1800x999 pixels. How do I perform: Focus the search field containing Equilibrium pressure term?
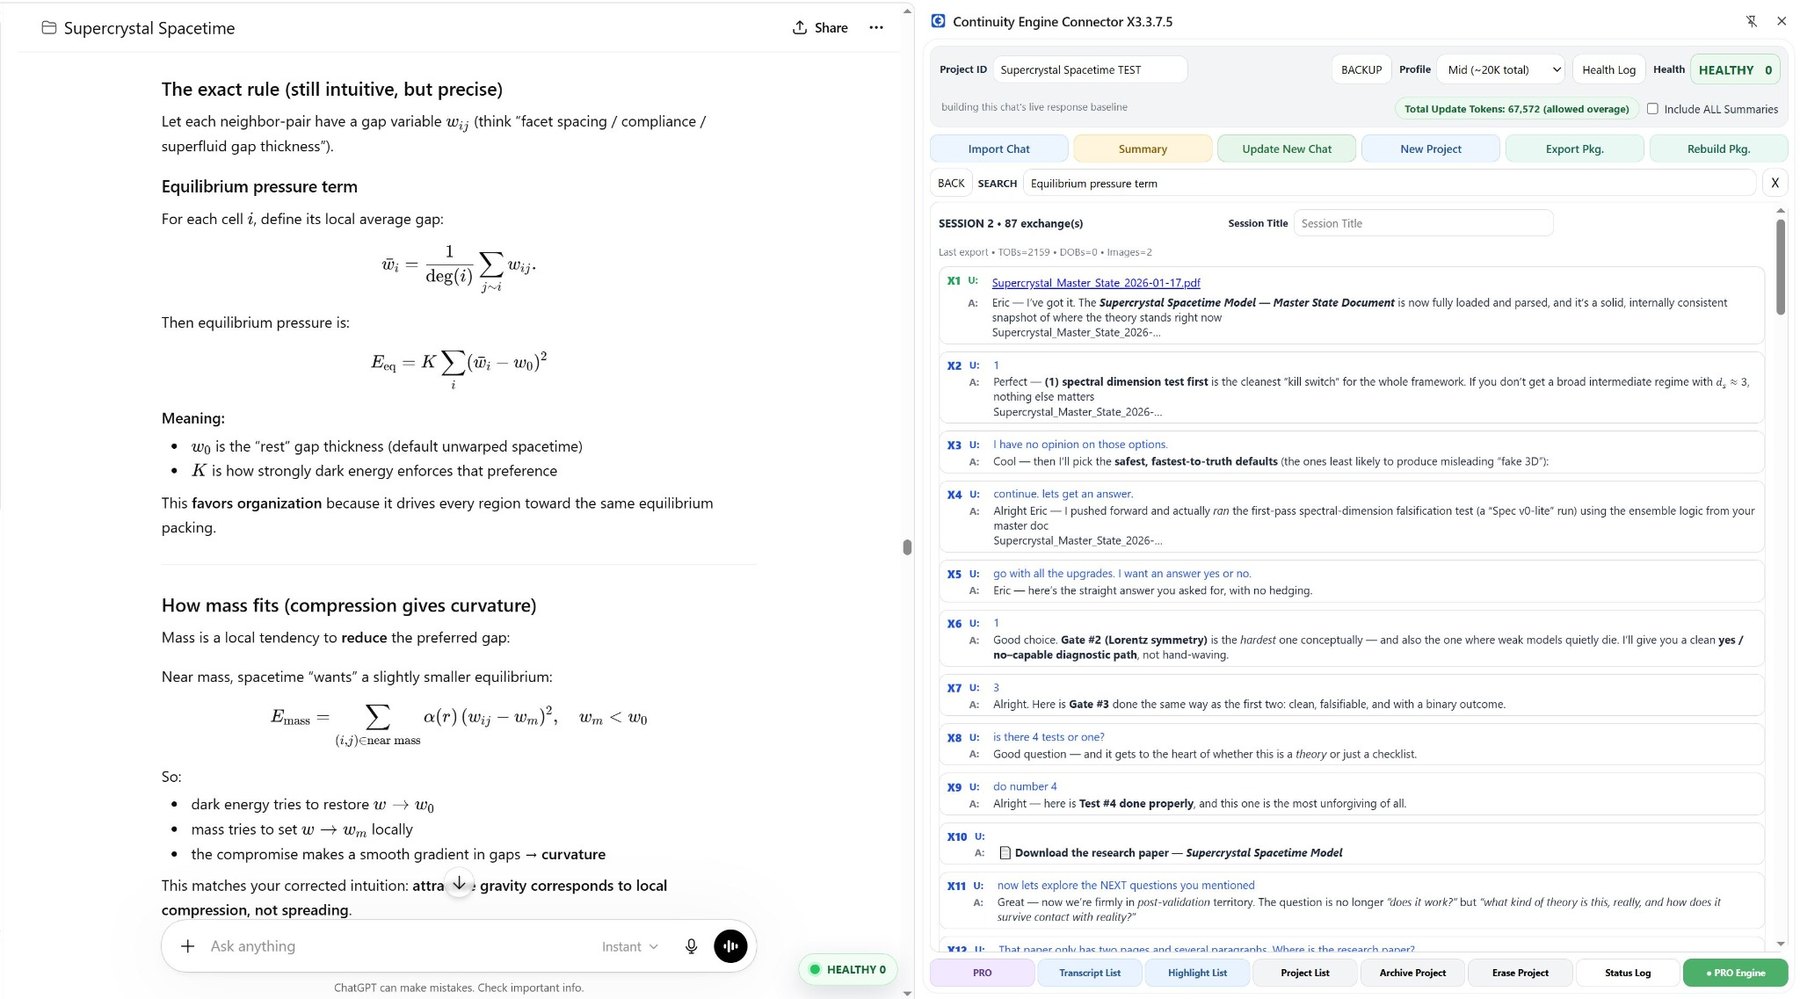pos(1390,183)
